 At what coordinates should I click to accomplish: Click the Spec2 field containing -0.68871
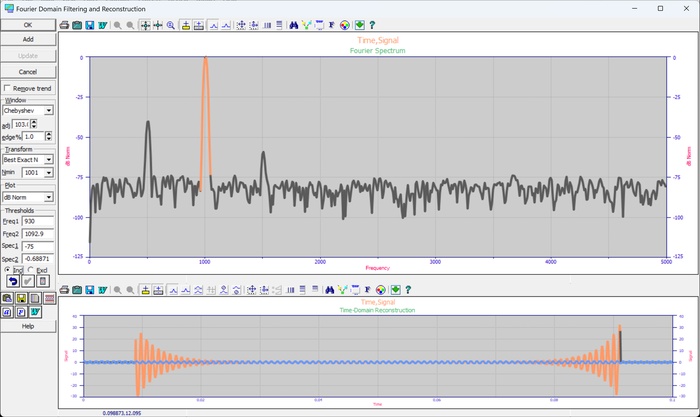[38, 259]
